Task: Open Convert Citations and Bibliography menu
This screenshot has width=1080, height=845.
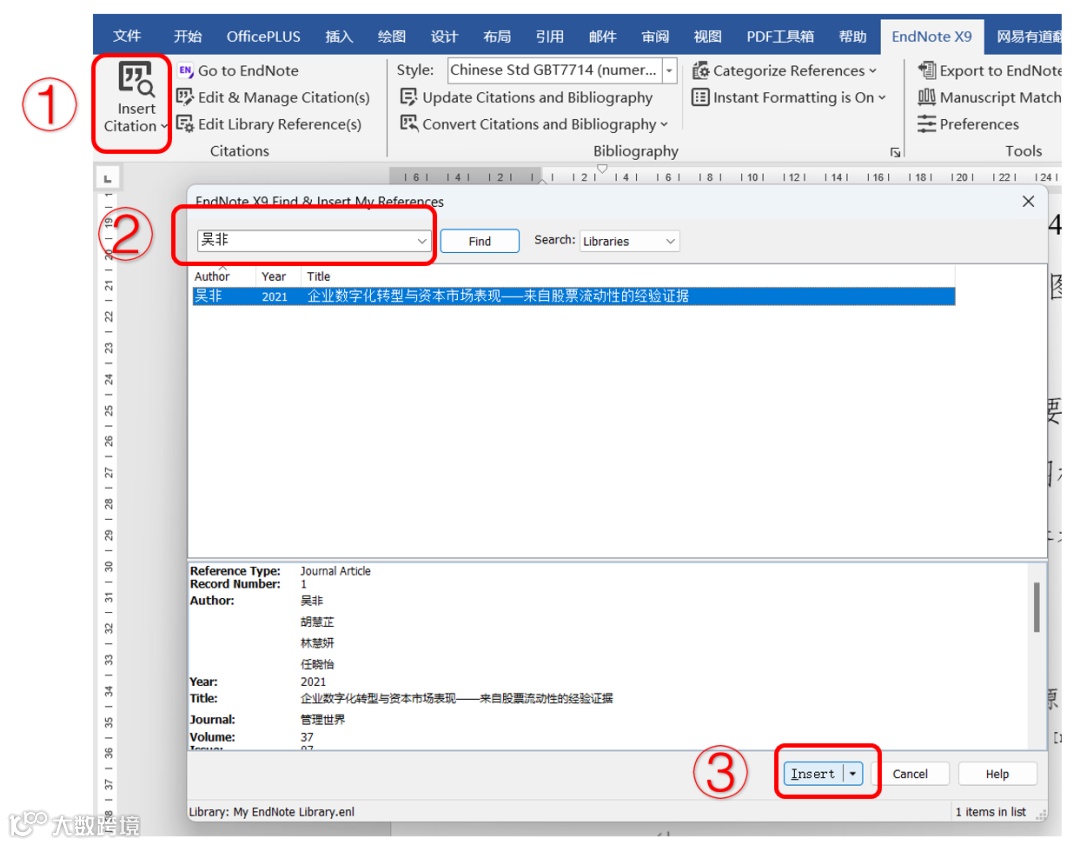Action: 534,124
